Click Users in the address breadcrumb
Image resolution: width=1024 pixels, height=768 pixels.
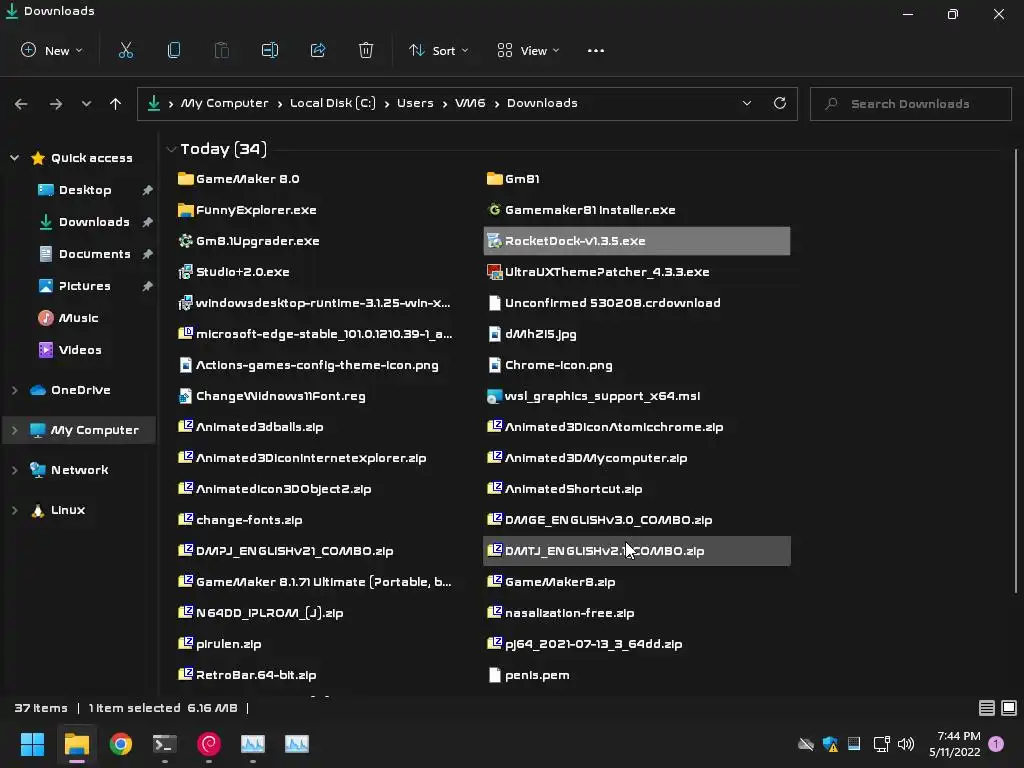(x=415, y=103)
